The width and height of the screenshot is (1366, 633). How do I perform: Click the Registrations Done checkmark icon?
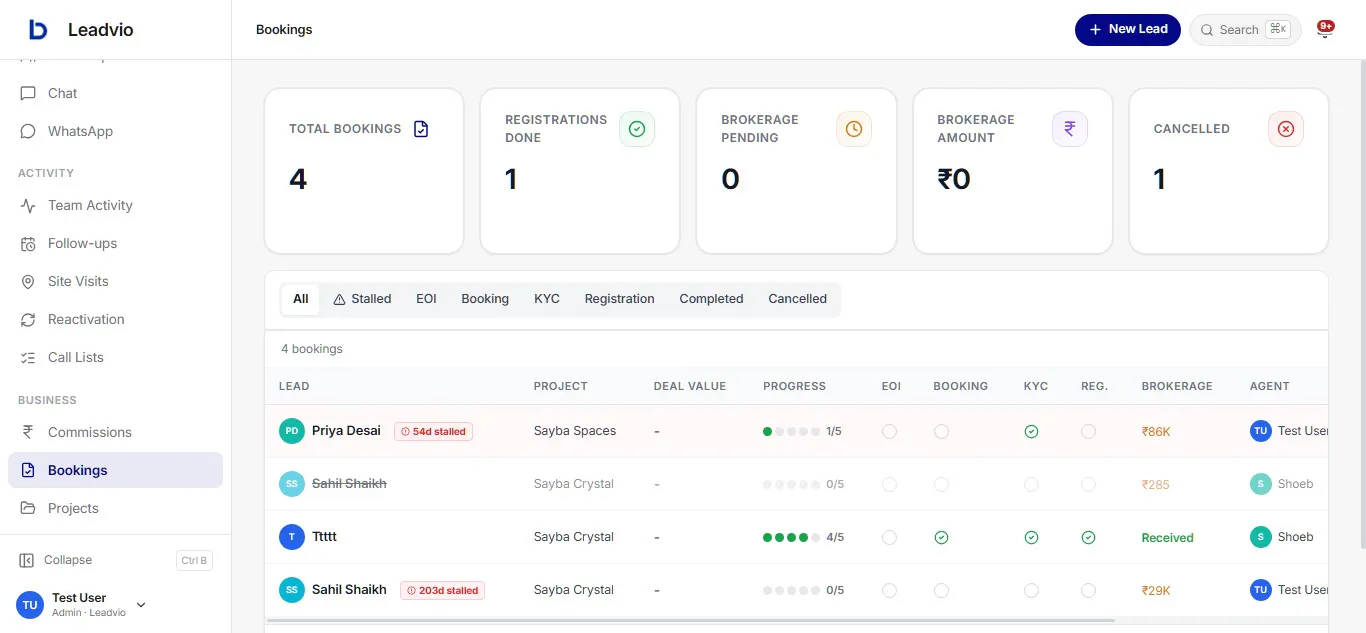637,129
